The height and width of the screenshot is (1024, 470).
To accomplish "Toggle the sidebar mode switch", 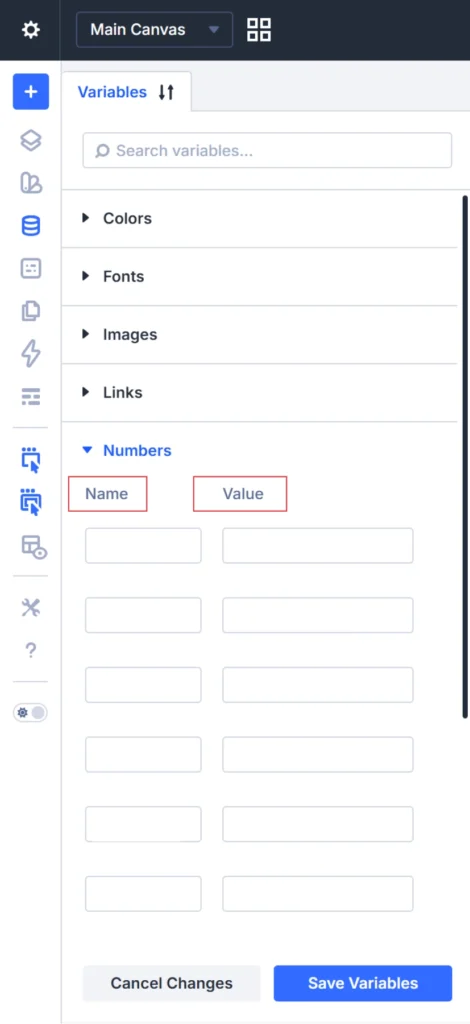I will 31,712.
